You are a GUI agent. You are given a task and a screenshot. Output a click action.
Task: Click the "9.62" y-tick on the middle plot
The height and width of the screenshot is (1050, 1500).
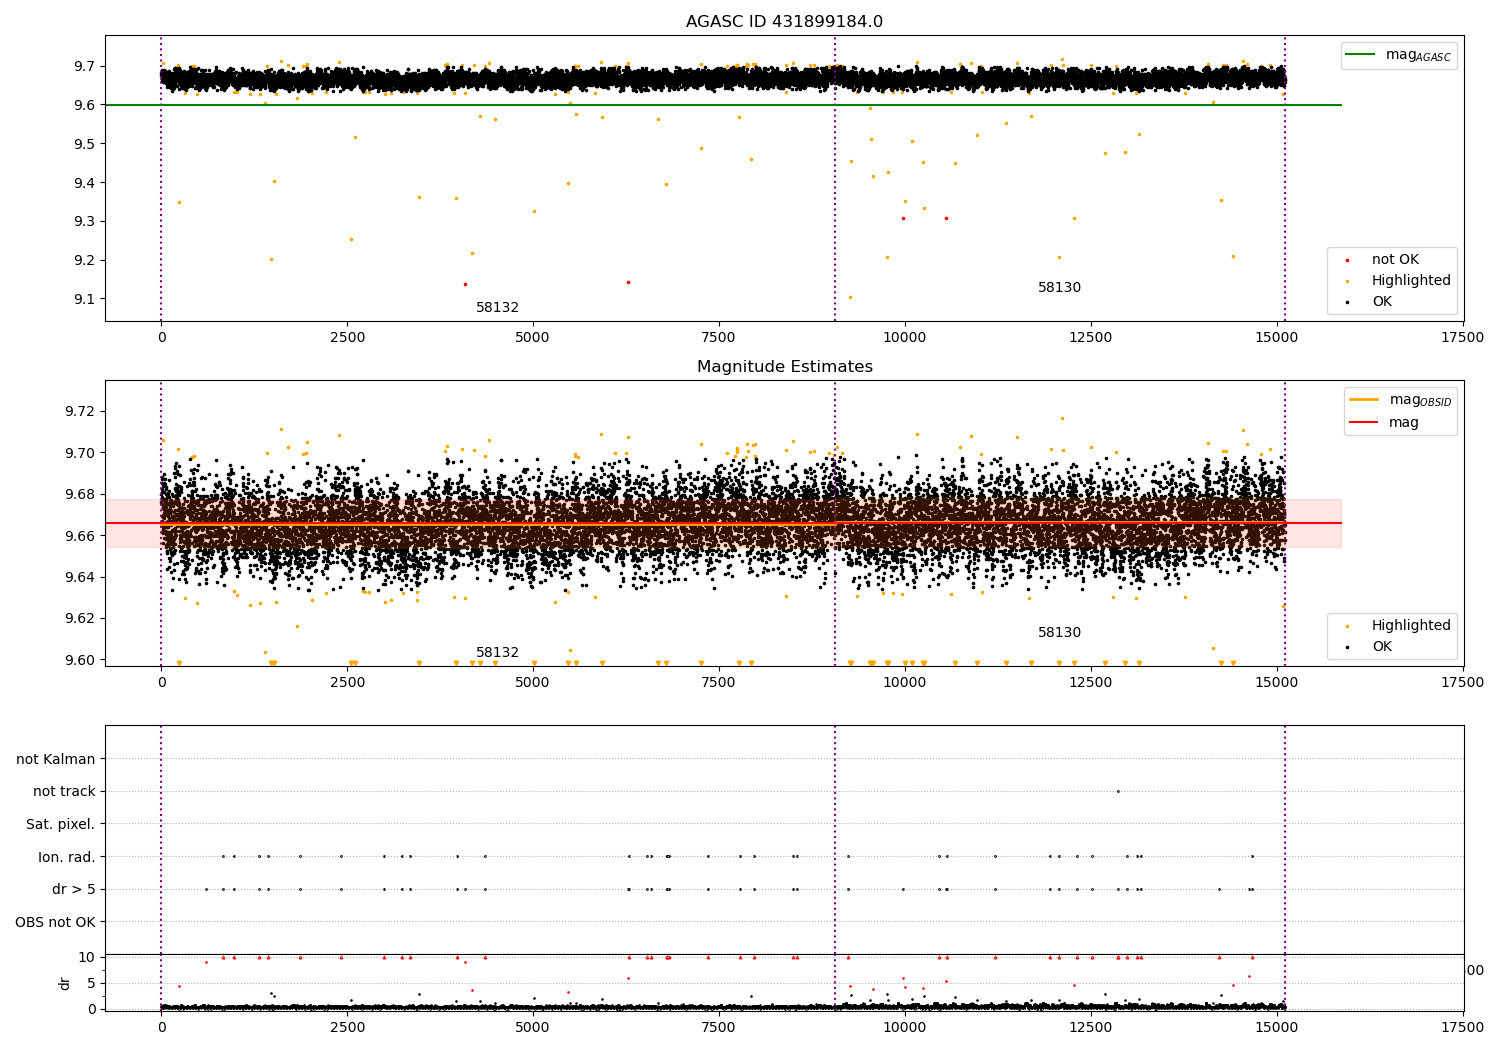point(81,618)
